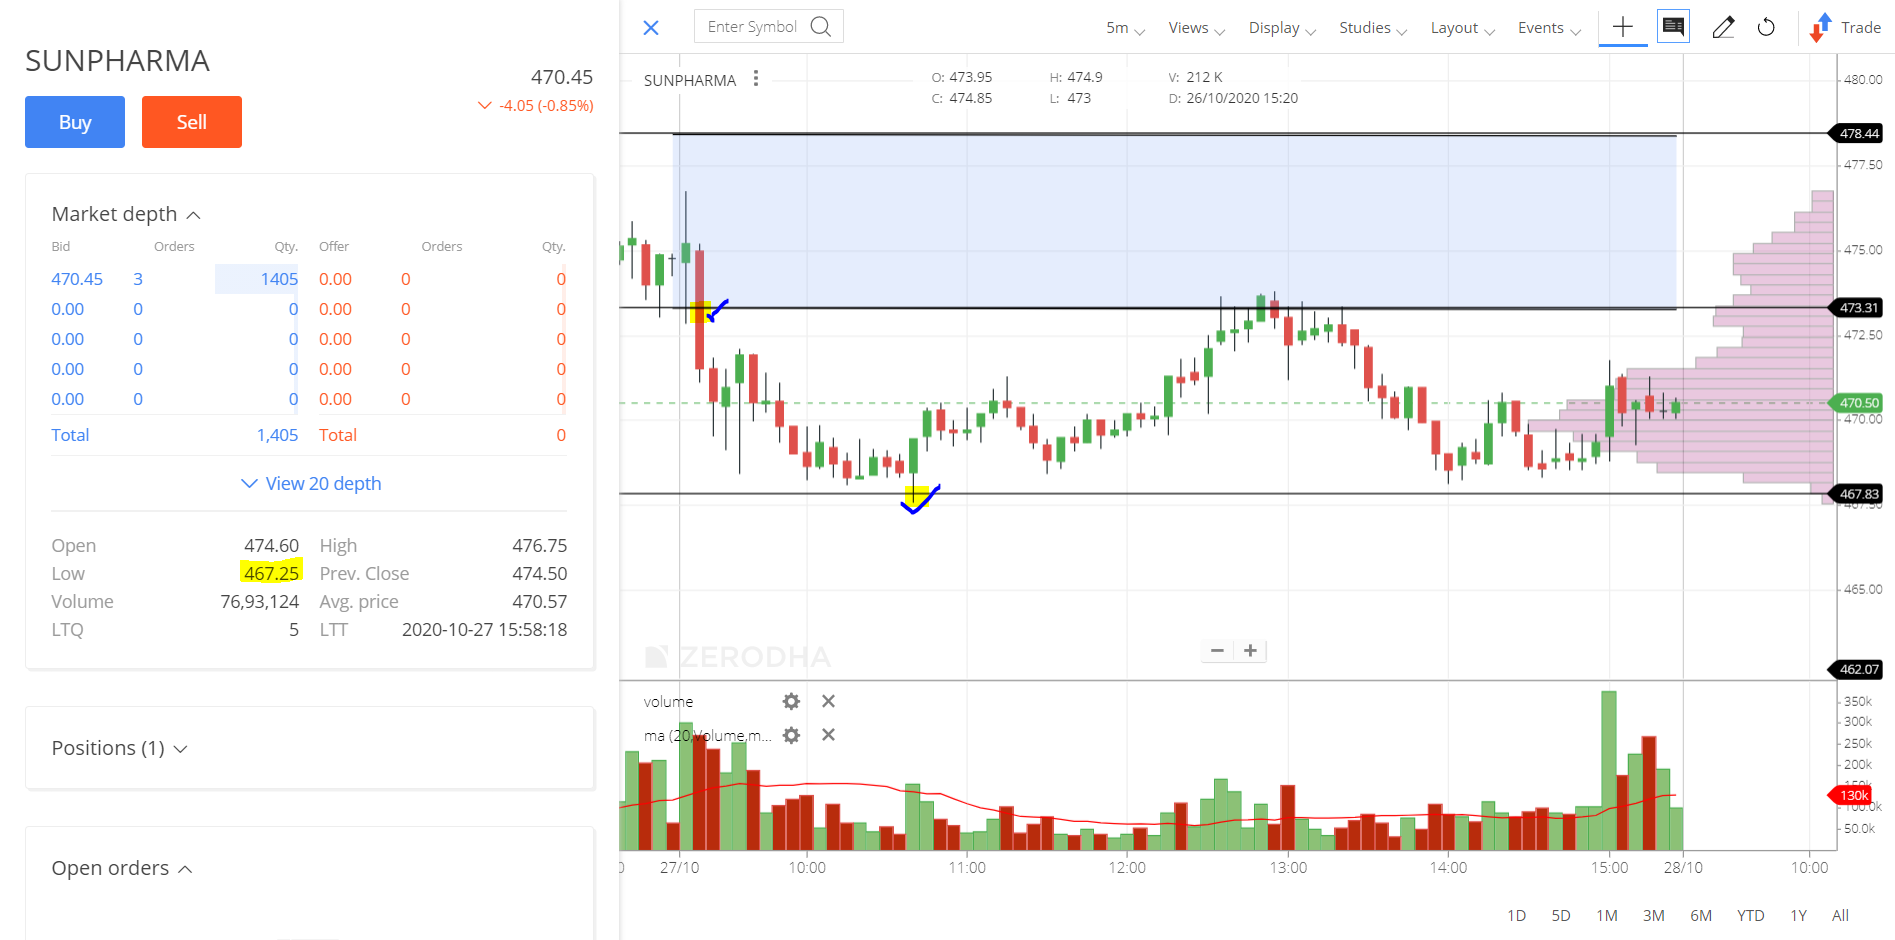Open SUNPHARMA chart options three-dot menu
This screenshot has height=940, width=1895.
click(756, 79)
